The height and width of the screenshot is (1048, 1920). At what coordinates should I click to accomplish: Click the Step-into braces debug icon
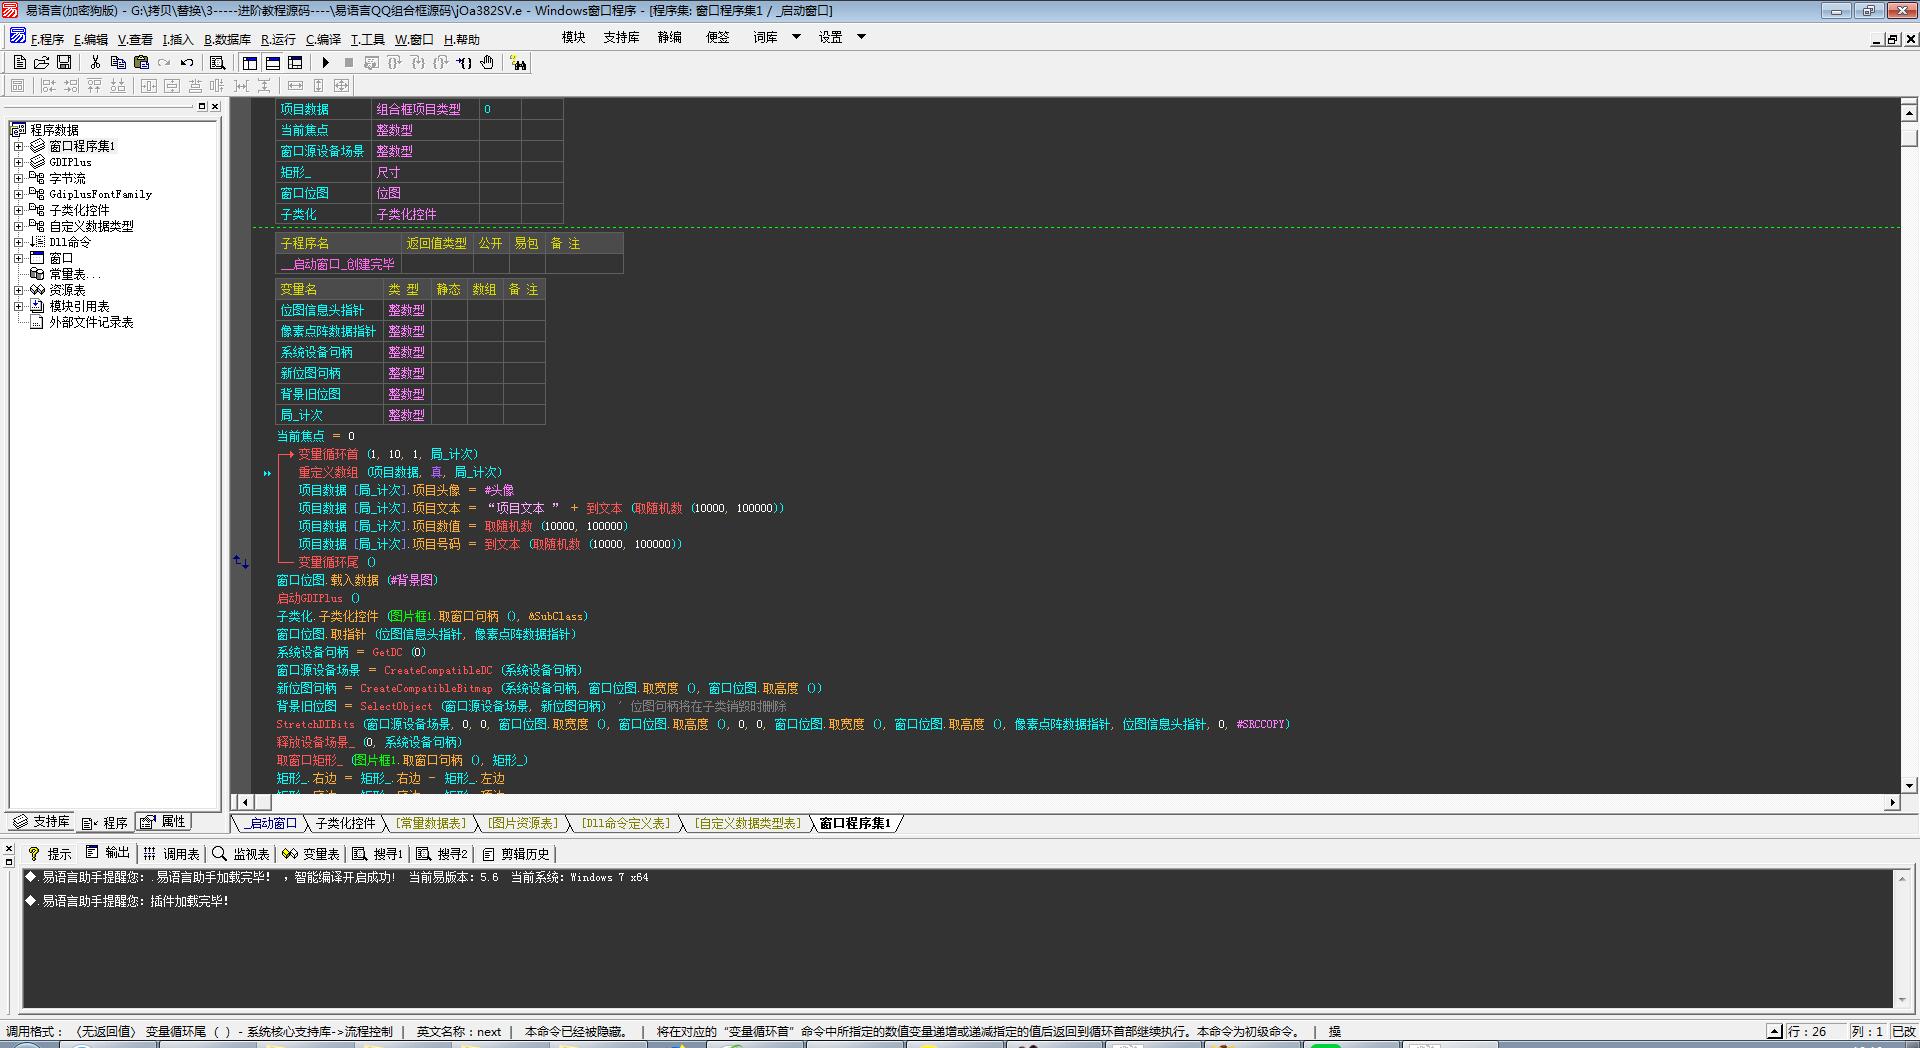point(418,62)
